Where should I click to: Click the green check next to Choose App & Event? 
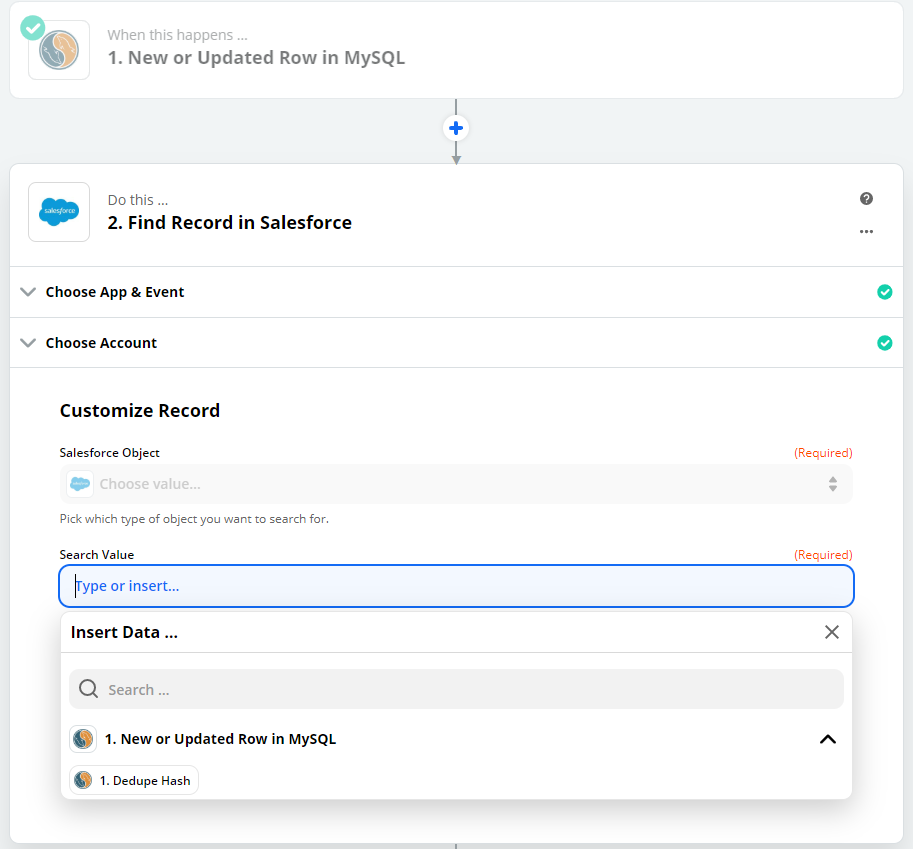[x=884, y=292]
